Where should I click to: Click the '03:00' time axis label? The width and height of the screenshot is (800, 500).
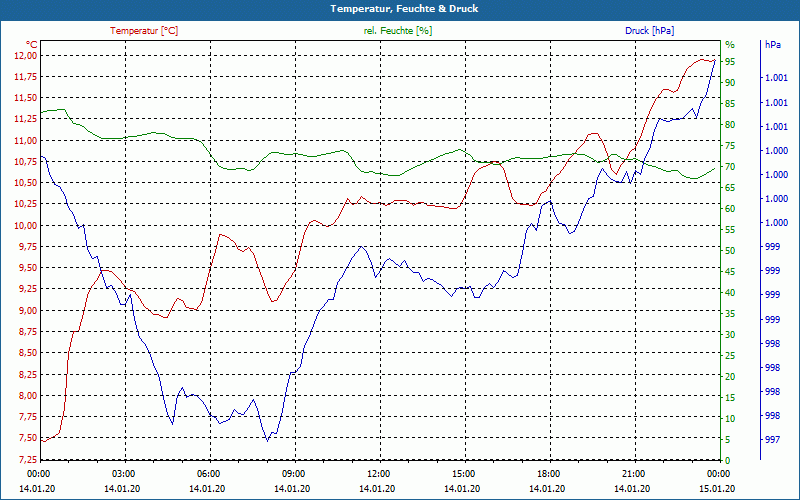coord(122,474)
